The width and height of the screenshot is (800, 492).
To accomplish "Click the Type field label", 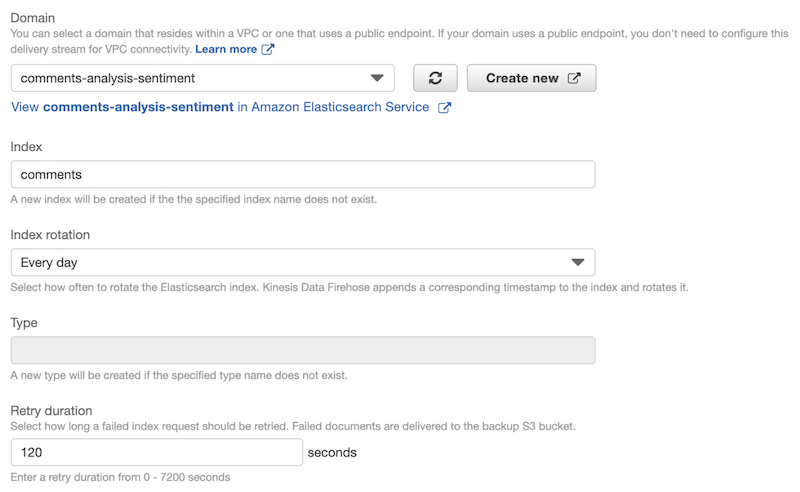I will (x=24, y=323).
